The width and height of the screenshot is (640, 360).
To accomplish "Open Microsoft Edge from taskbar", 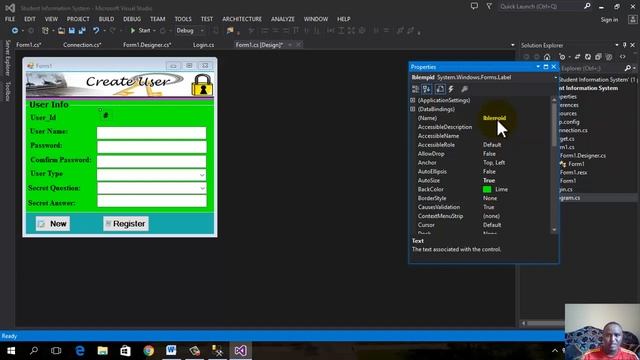I will [80, 351].
